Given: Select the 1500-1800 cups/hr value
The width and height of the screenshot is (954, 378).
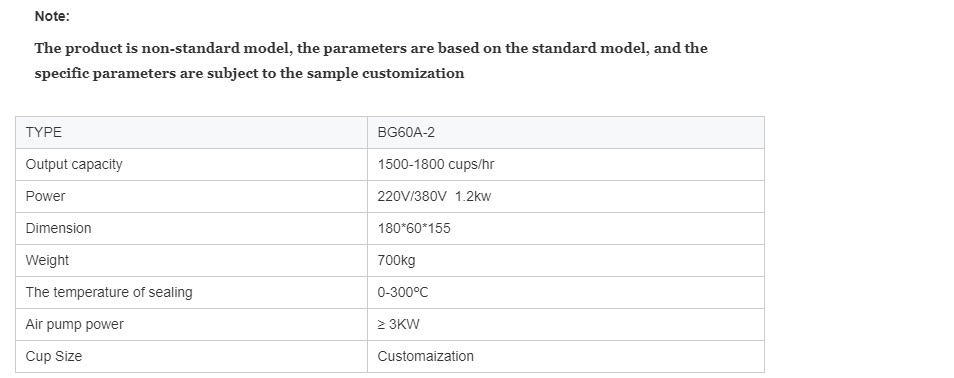Looking at the screenshot, I should point(436,164).
